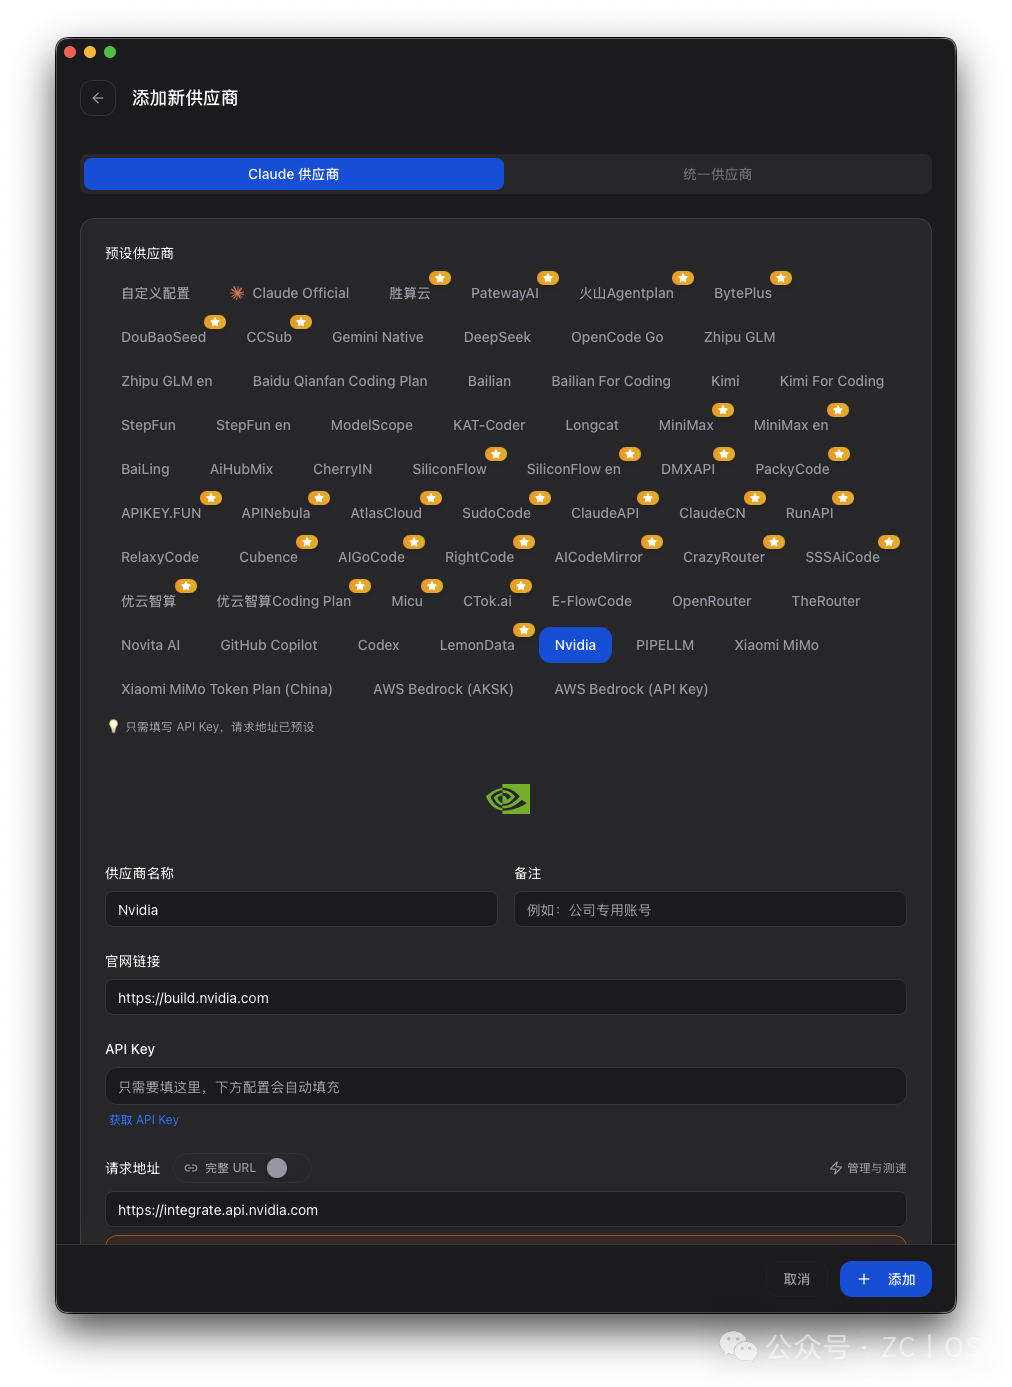Select the OpenRouter preset

tap(712, 601)
